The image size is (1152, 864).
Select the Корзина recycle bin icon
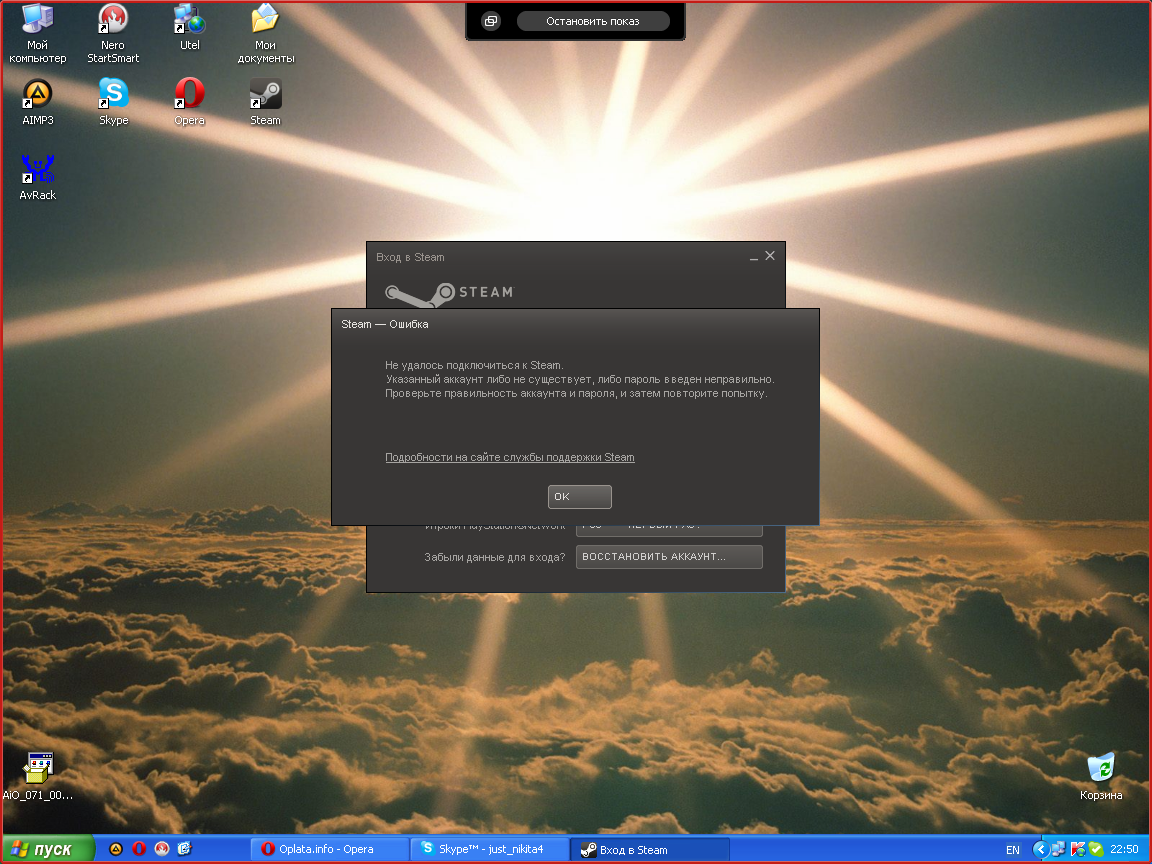pyautogui.click(x=1101, y=777)
